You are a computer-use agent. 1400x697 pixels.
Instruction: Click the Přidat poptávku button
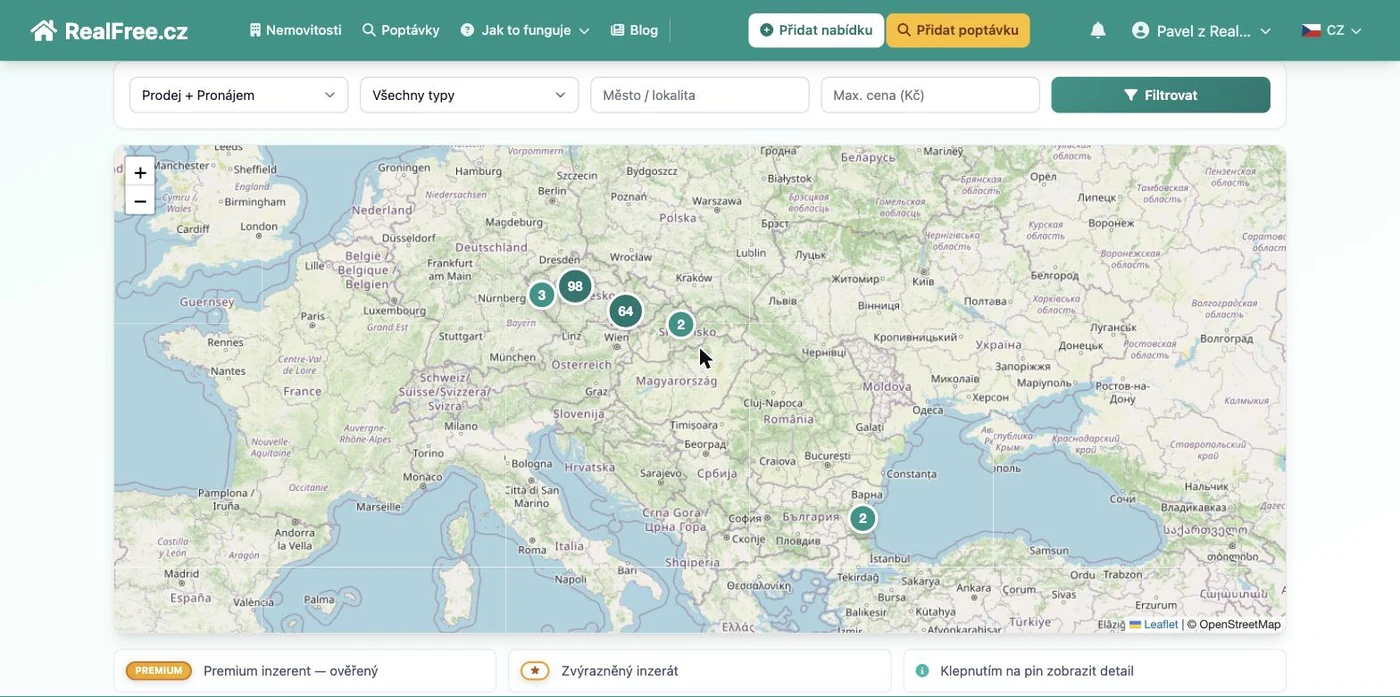[x=958, y=30]
